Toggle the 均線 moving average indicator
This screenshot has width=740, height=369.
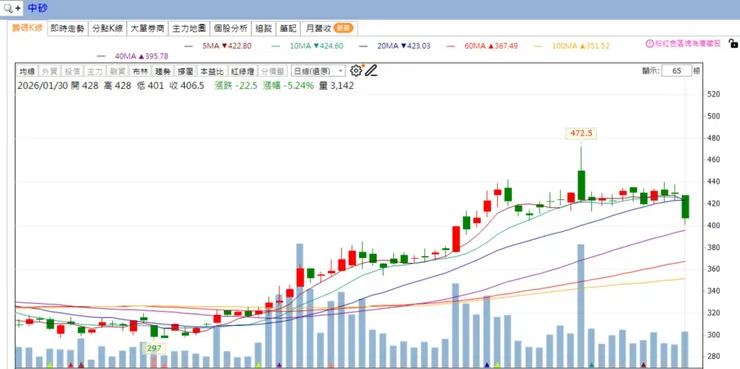[27, 72]
